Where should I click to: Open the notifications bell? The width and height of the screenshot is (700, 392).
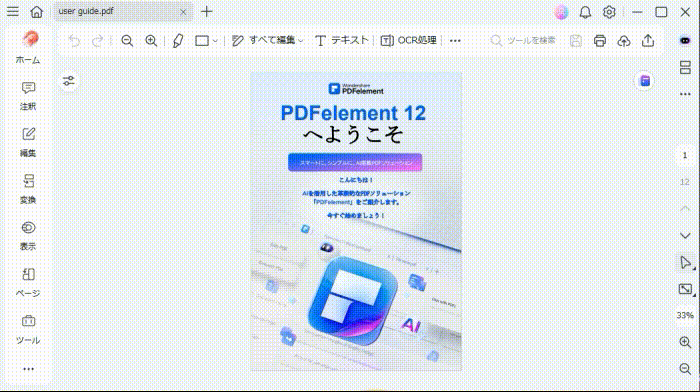pos(585,12)
